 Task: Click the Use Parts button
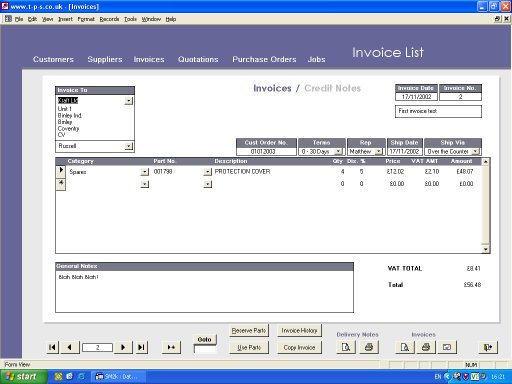click(249, 347)
